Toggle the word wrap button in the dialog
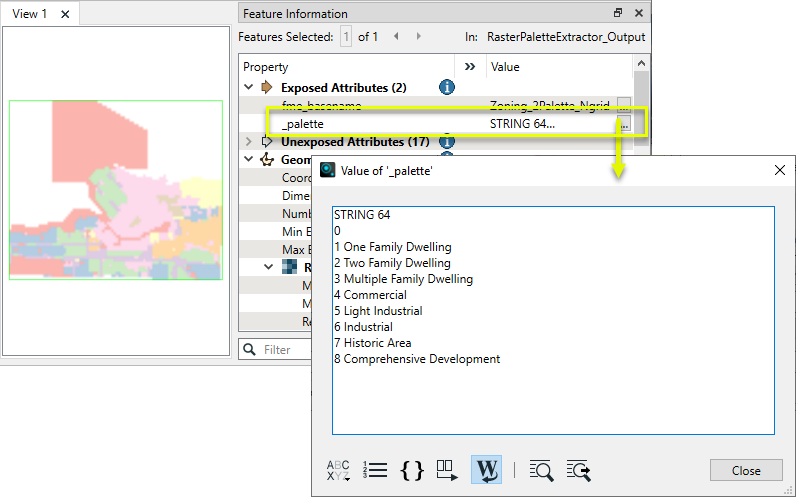The width and height of the screenshot is (796, 497). click(486, 469)
